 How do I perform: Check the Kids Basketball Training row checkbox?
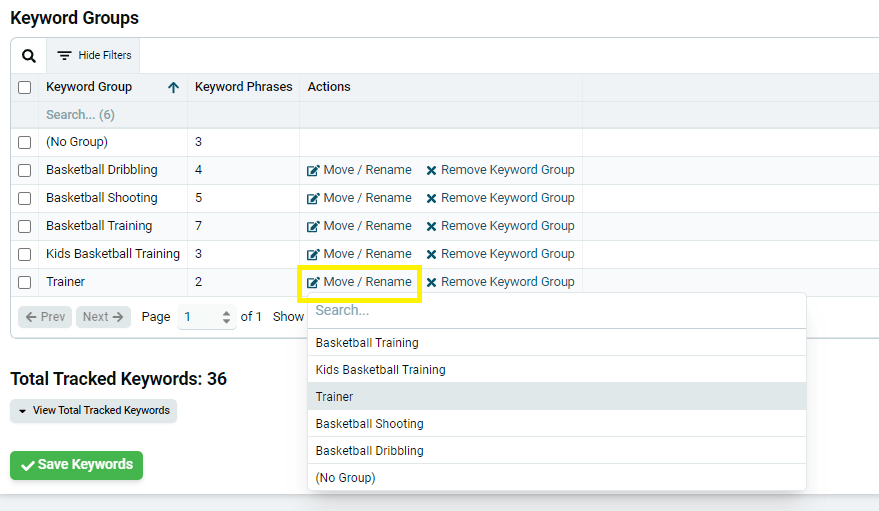25,254
